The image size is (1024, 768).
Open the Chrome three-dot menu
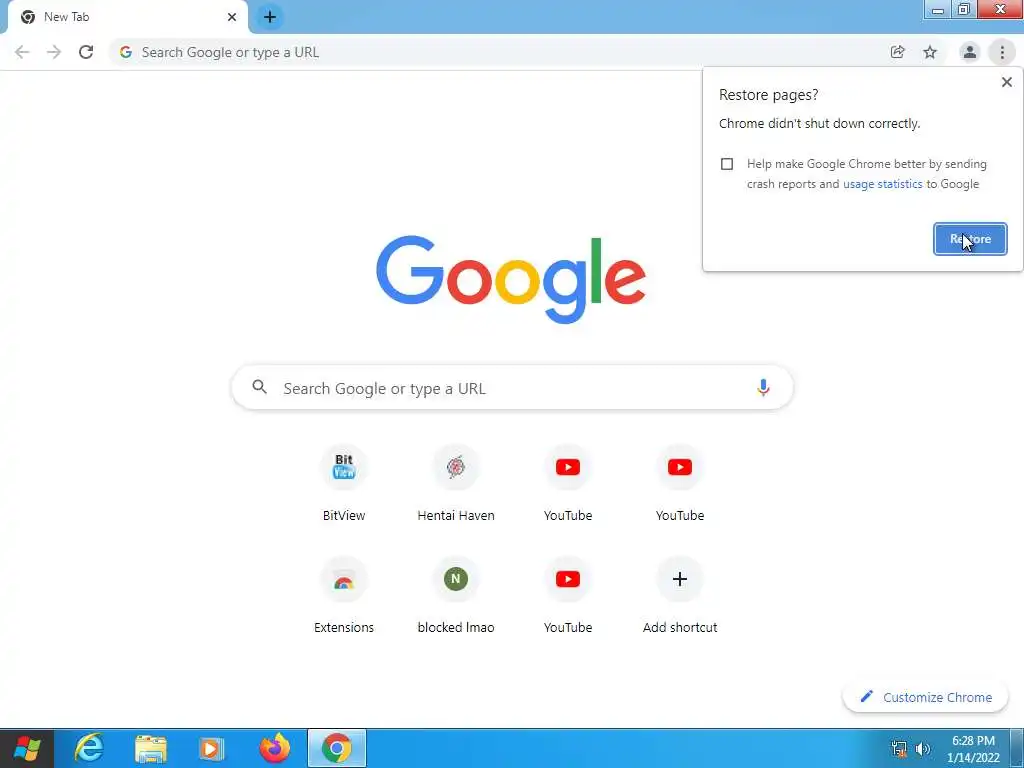click(x=1002, y=52)
